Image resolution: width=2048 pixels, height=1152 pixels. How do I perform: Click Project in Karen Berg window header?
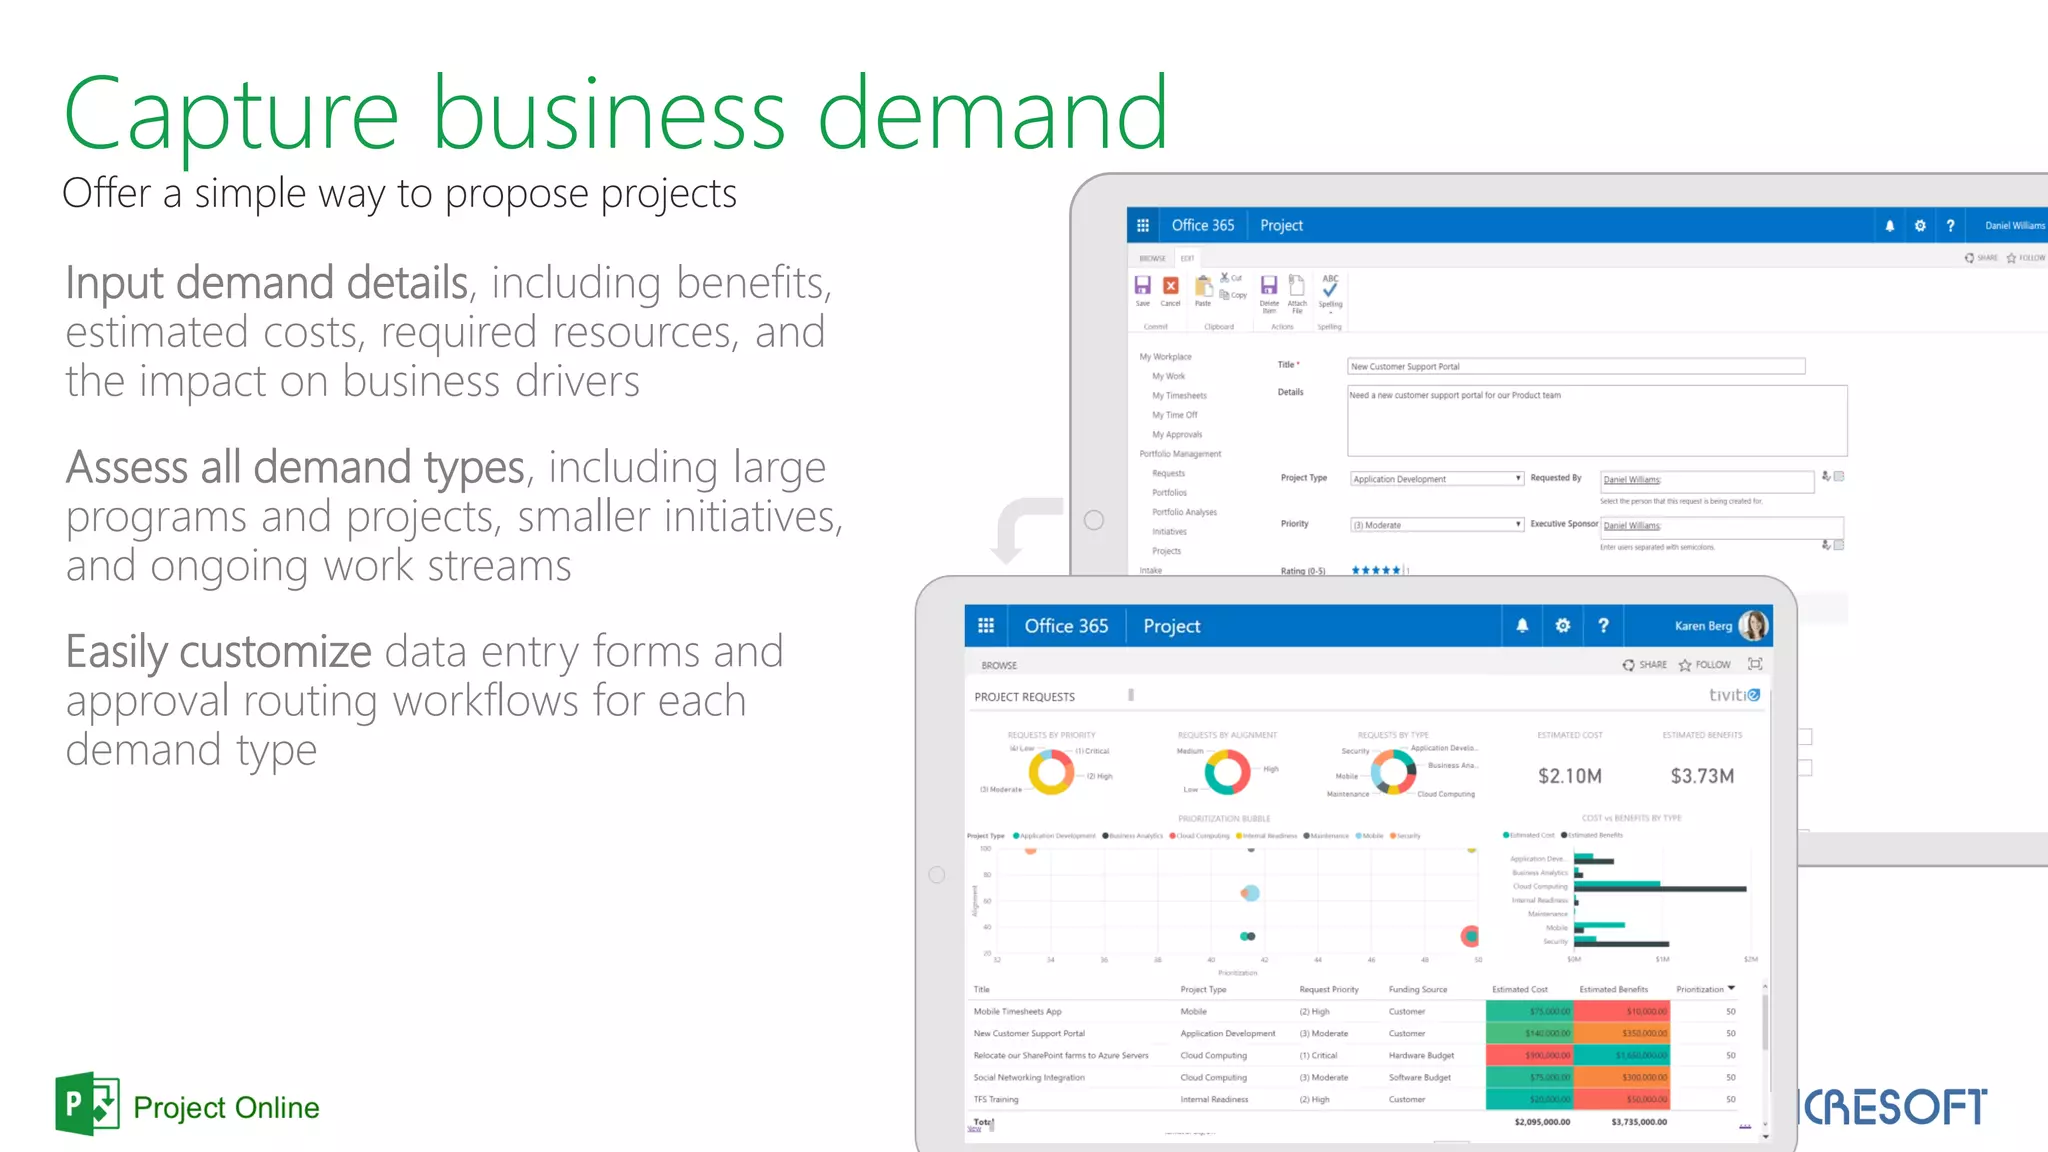(x=1172, y=626)
